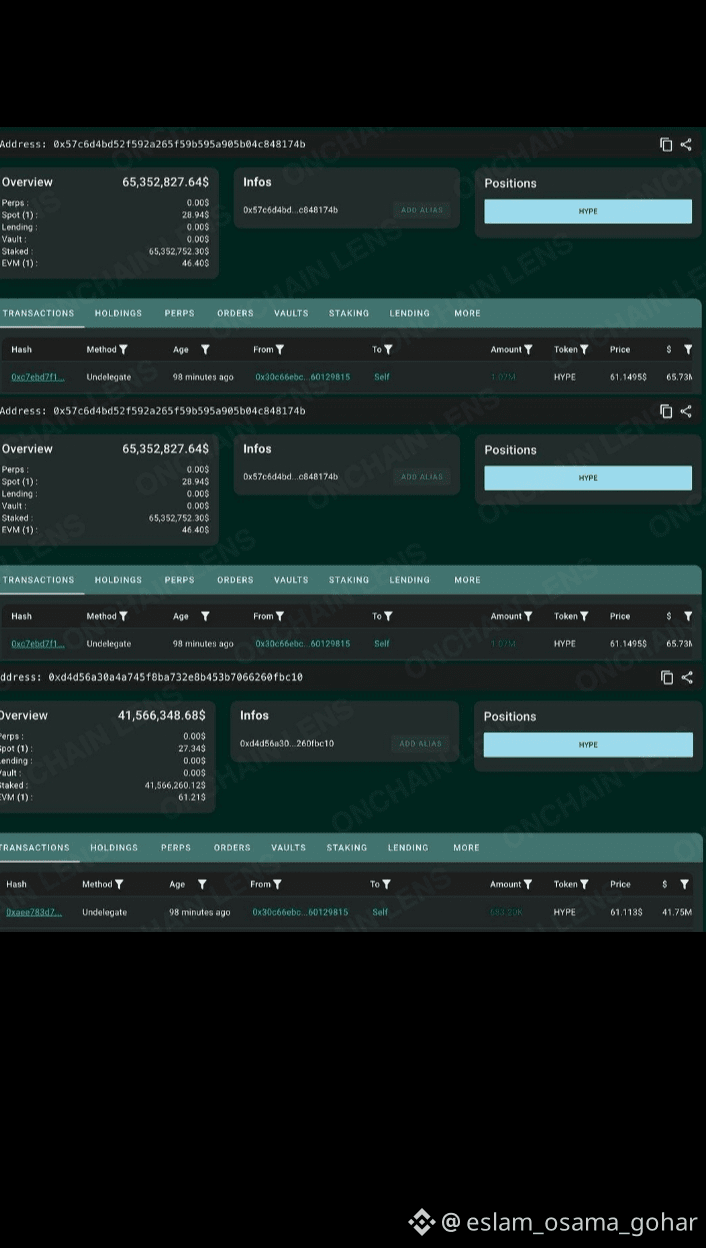Open HYPE position in the middle Positions card
This screenshot has height=1248, width=706.
588,478
